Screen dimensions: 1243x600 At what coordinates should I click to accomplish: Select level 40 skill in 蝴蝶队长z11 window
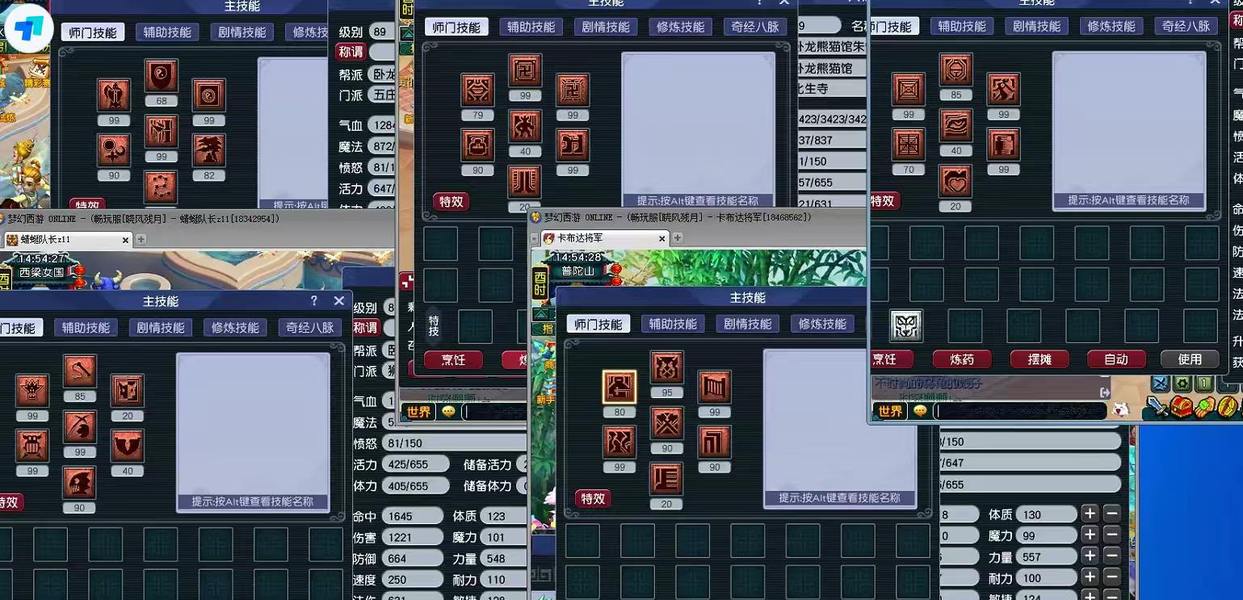coord(127,446)
